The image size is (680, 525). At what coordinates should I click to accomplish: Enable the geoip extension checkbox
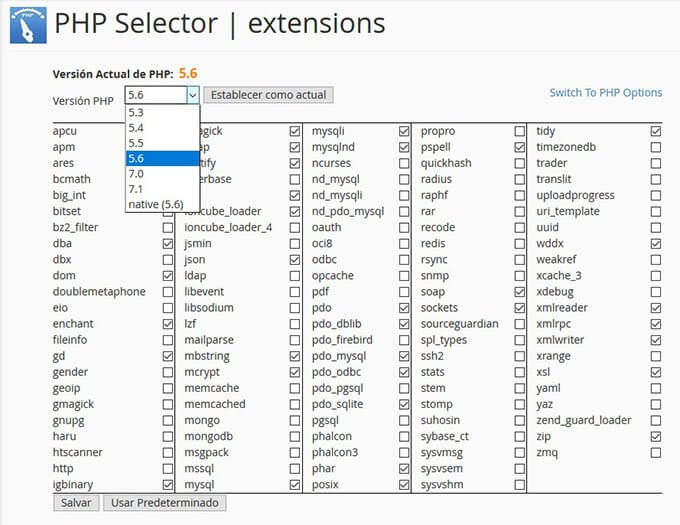click(x=168, y=388)
